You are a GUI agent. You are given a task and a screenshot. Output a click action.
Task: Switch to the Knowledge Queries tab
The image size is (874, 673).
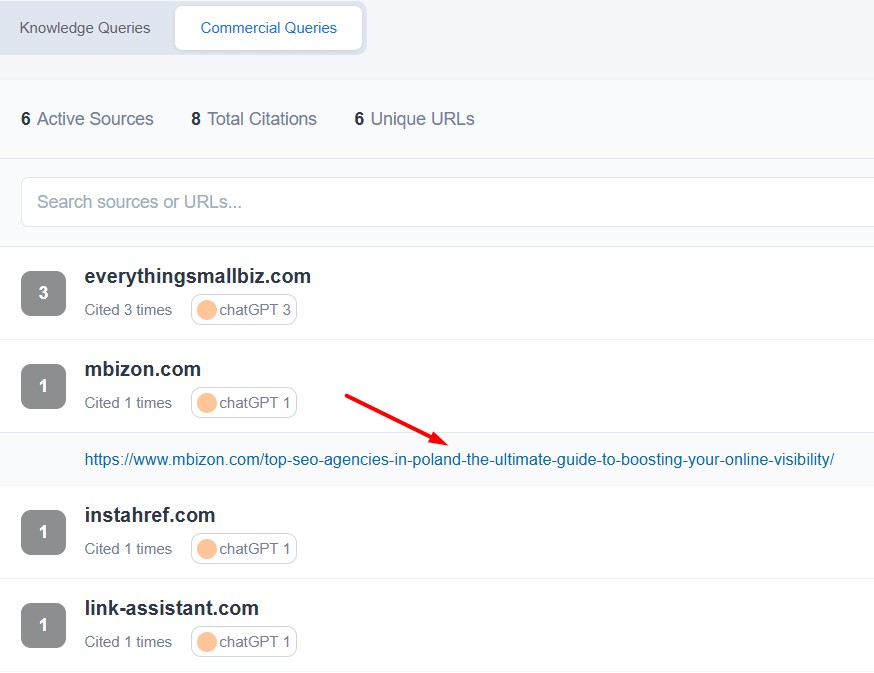(85, 28)
